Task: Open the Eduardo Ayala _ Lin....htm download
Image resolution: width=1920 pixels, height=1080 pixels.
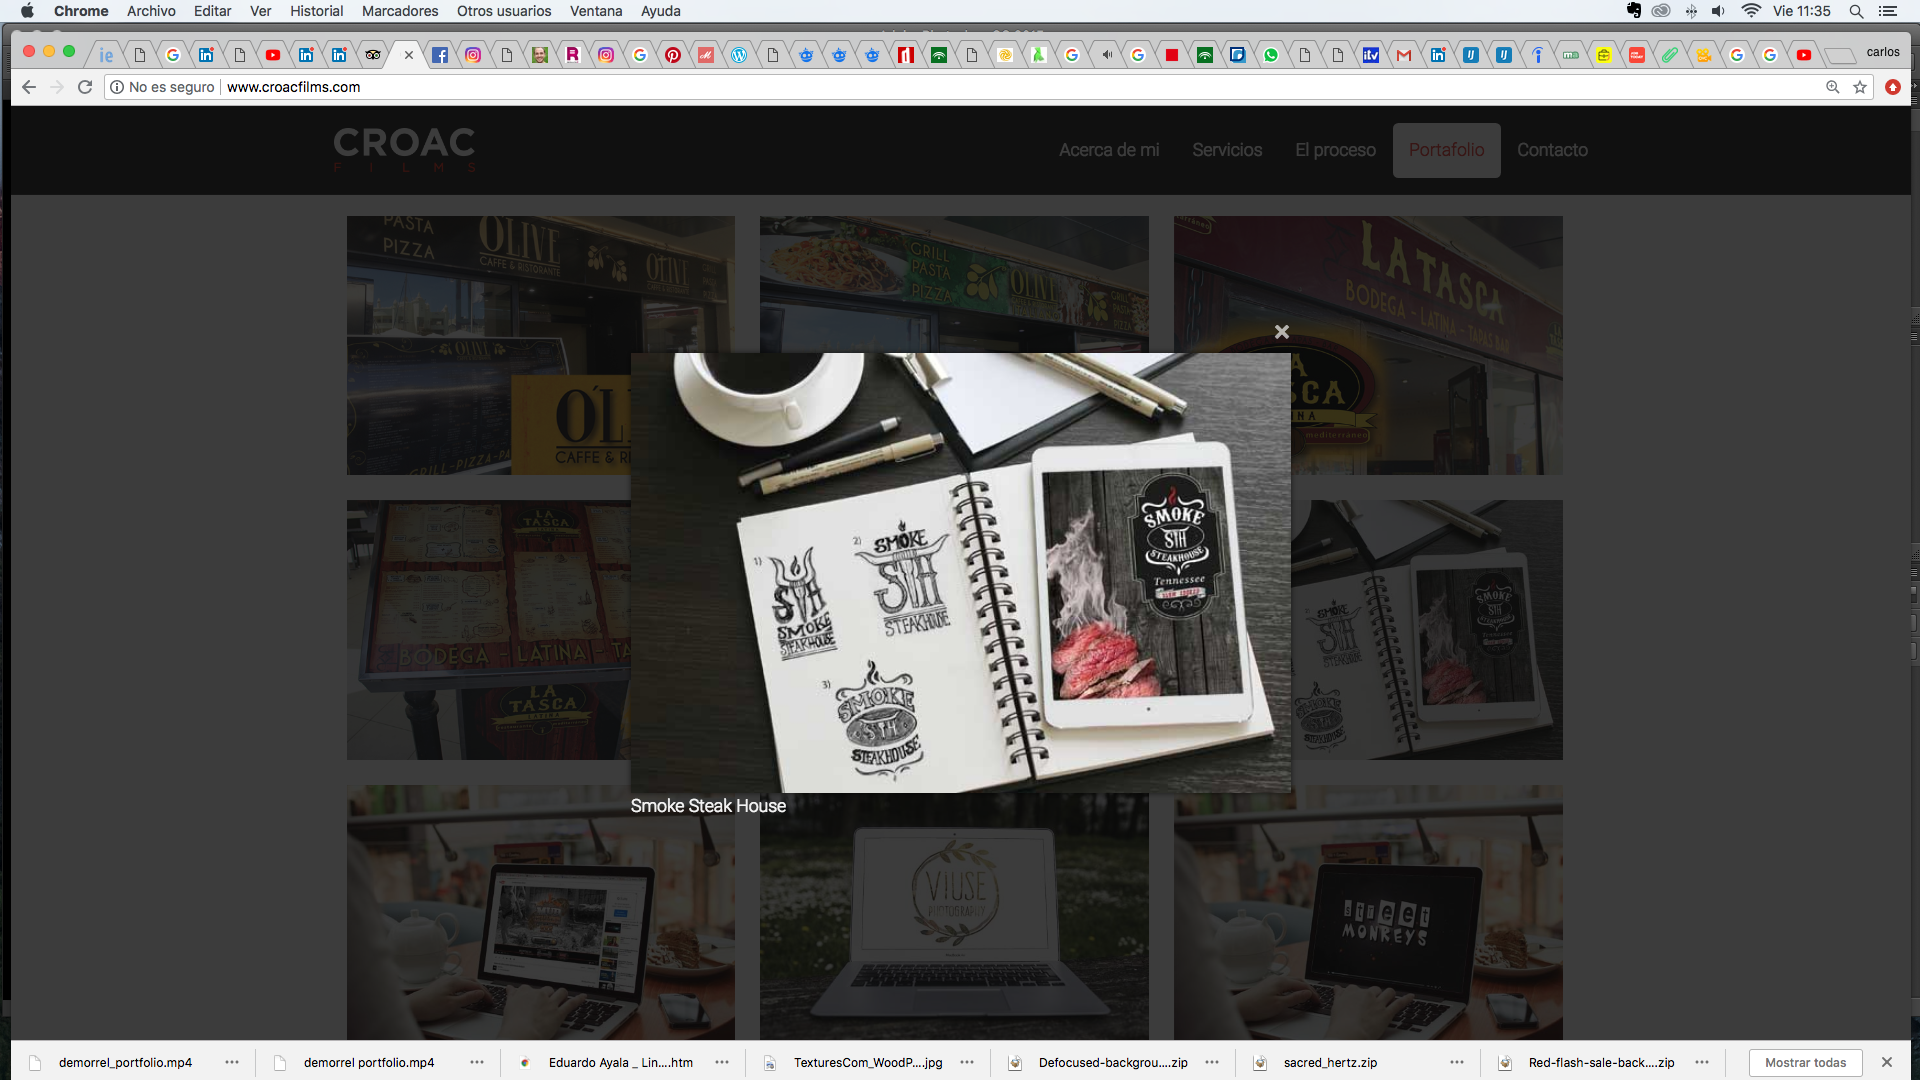Action: tap(620, 1063)
